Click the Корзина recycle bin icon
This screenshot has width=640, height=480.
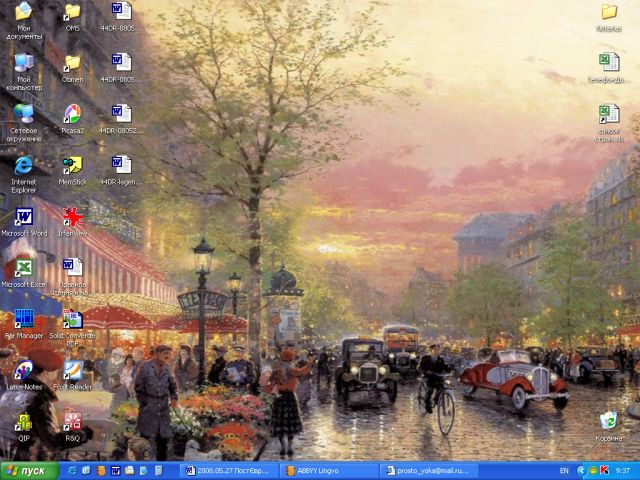(609, 427)
